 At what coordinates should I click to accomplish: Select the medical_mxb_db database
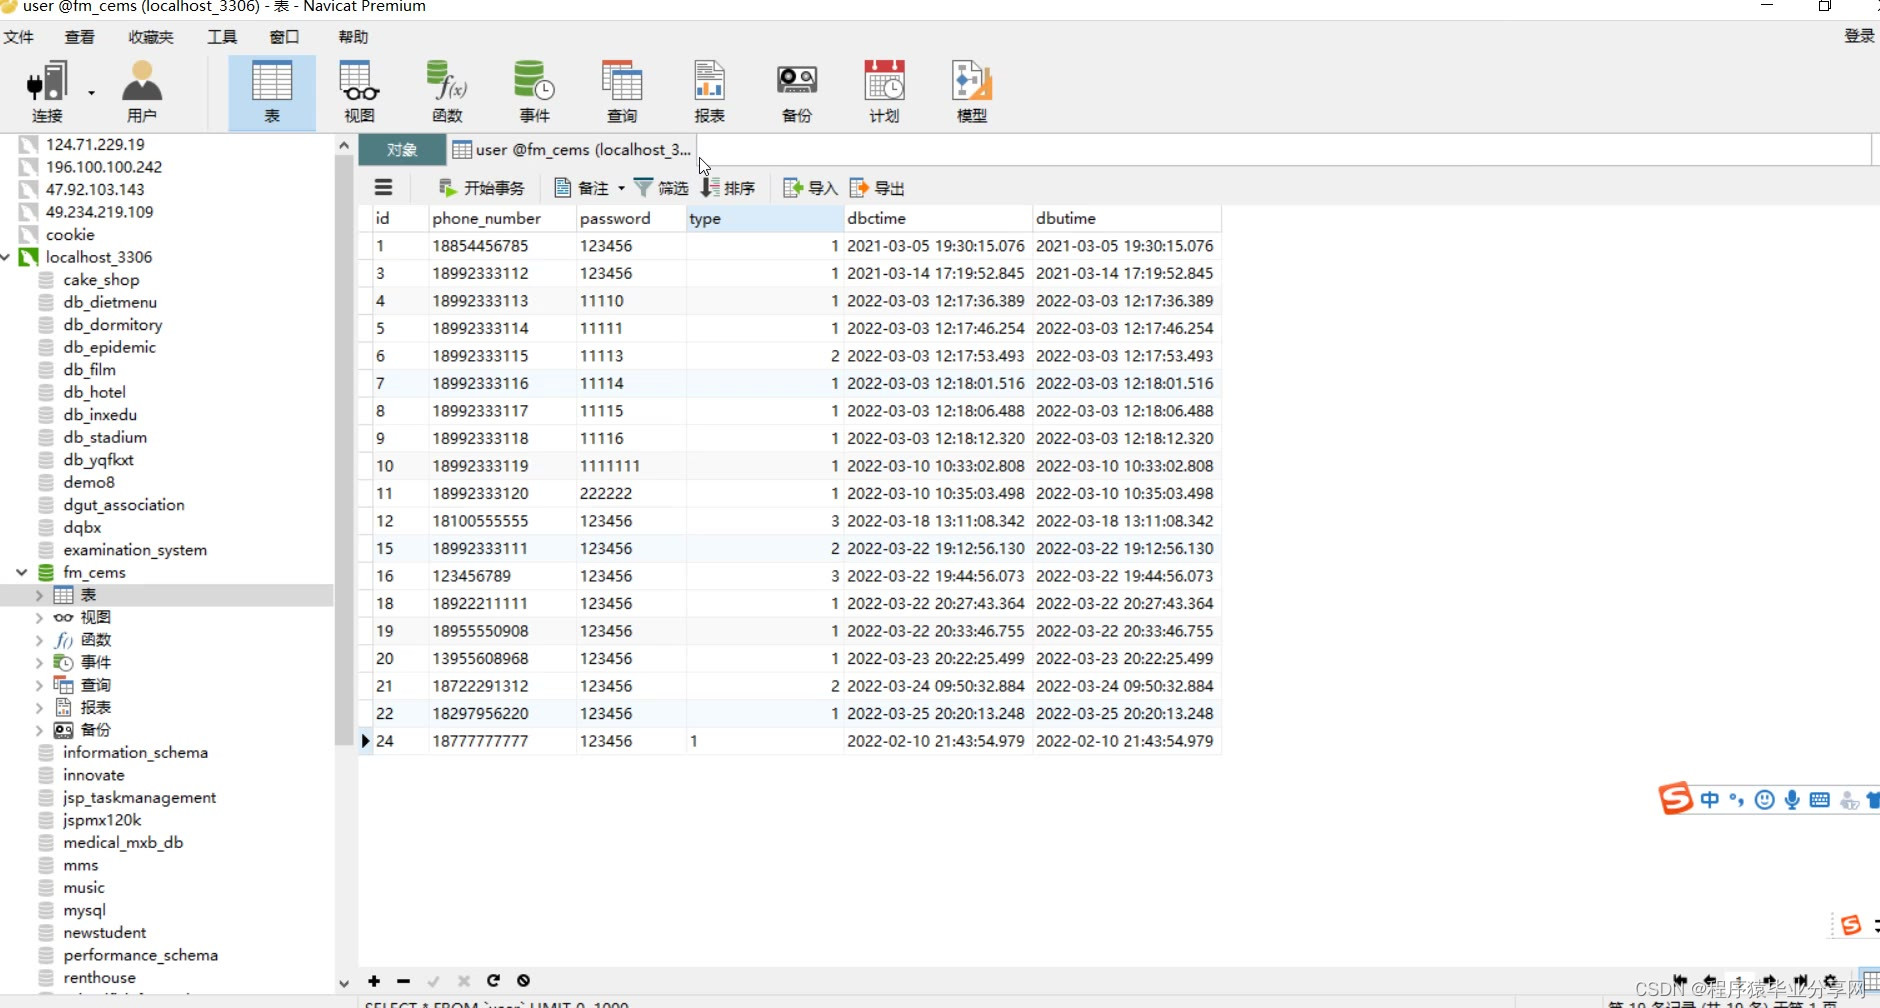tap(123, 842)
